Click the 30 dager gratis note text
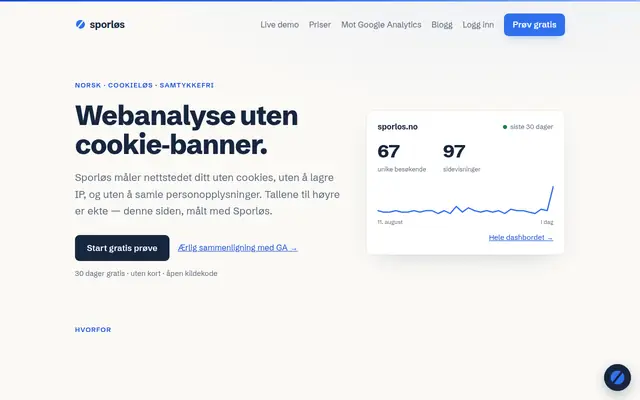 [146, 273]
